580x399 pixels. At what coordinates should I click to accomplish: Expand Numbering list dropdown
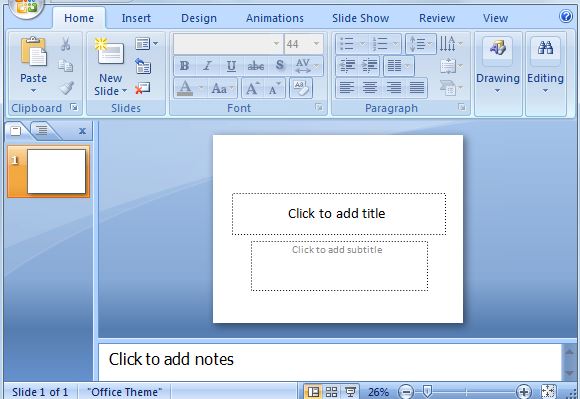pyautogui.click(x=395, y=44)
